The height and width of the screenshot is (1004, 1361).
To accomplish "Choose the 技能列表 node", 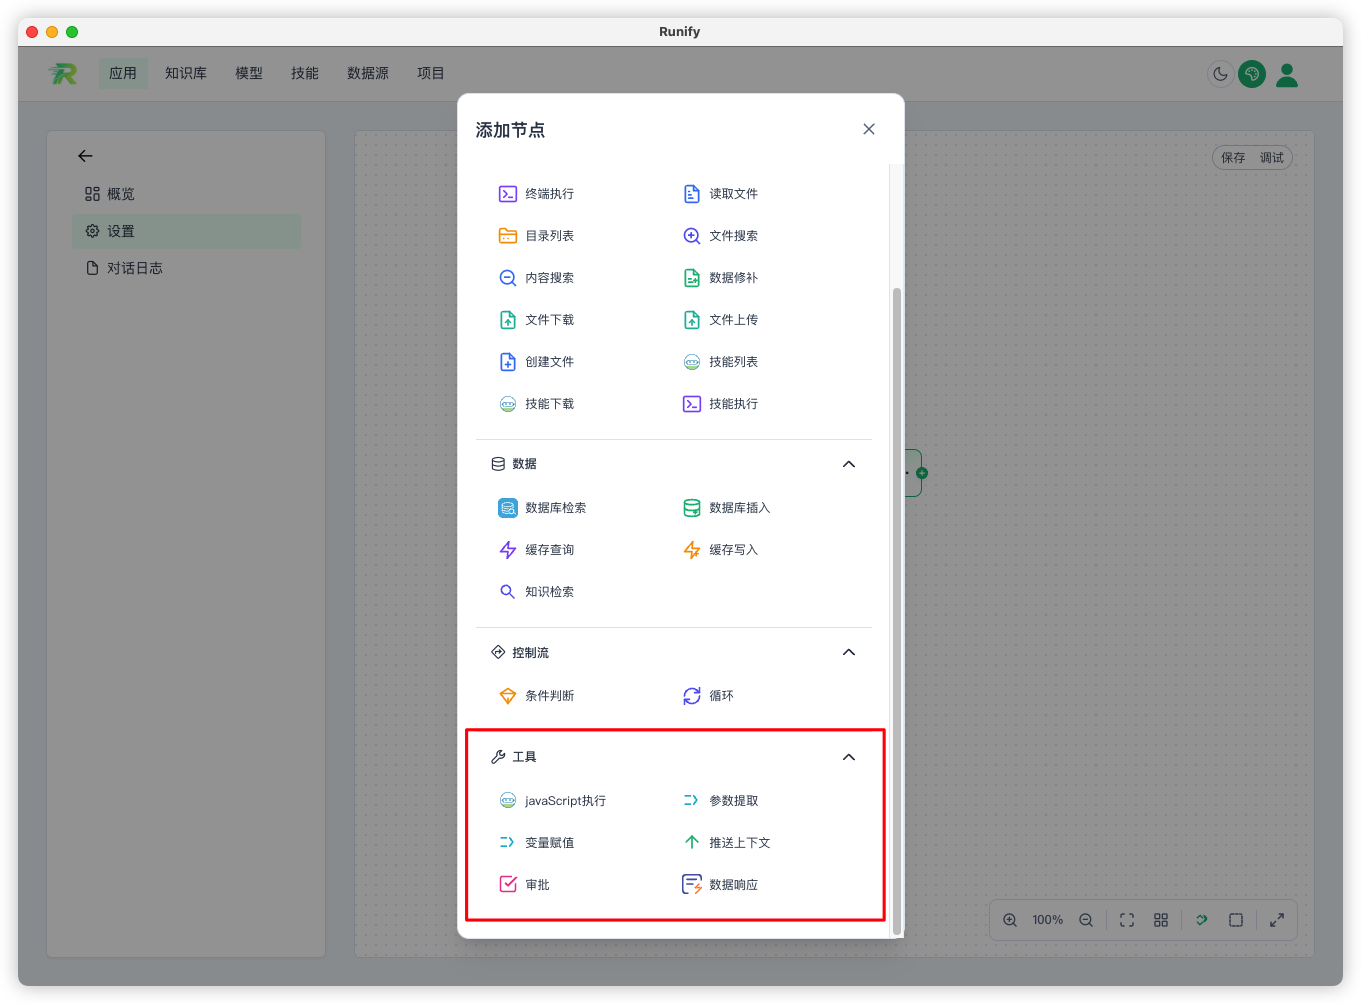I will (720, 362).
